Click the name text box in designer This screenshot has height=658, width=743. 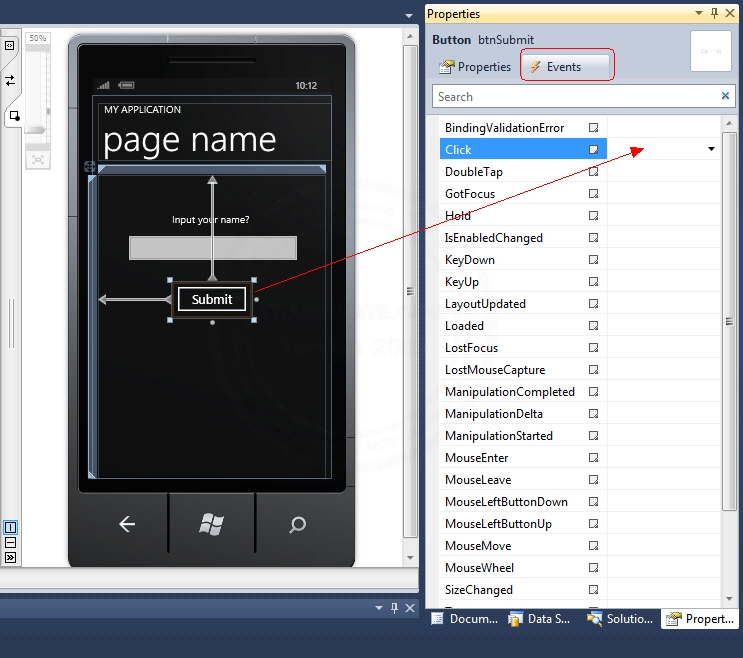pyautogui.click(x=213, y=248)
